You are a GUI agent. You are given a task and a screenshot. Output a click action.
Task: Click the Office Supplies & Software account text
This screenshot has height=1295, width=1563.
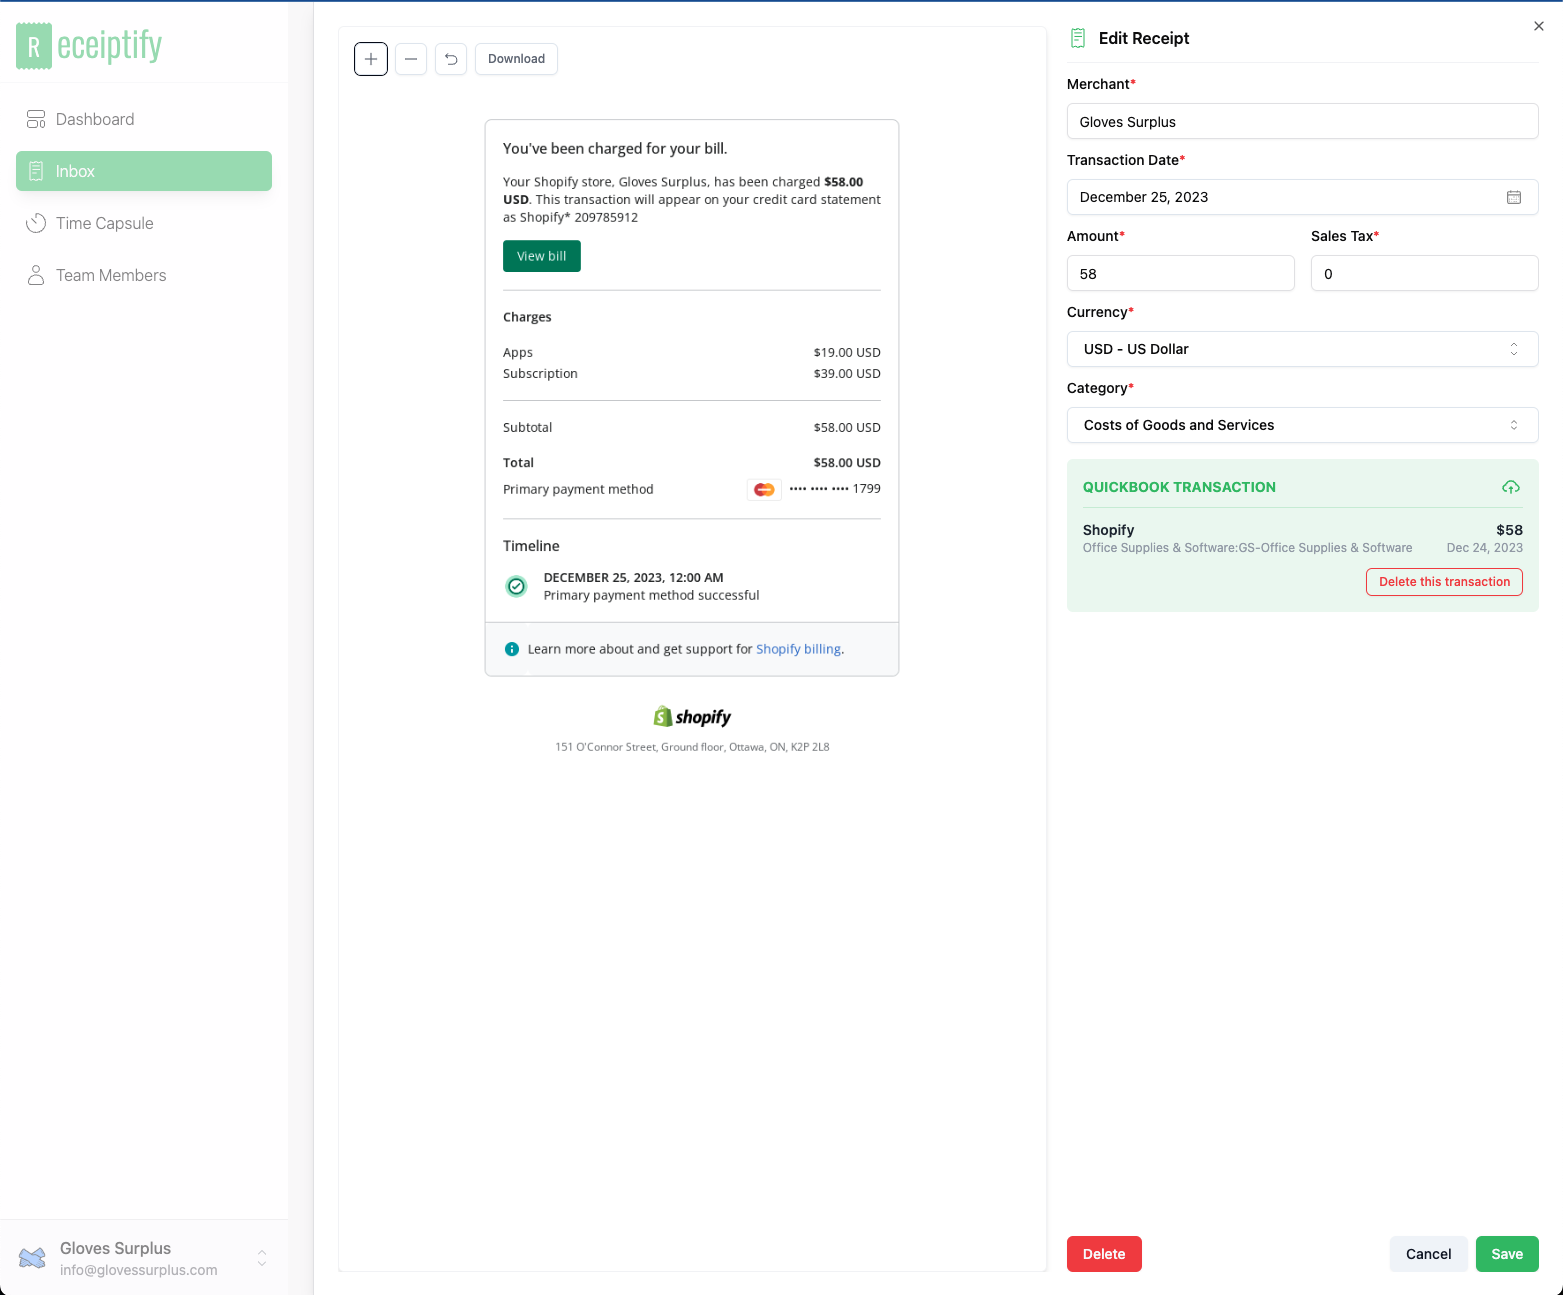pos(1247,548)
